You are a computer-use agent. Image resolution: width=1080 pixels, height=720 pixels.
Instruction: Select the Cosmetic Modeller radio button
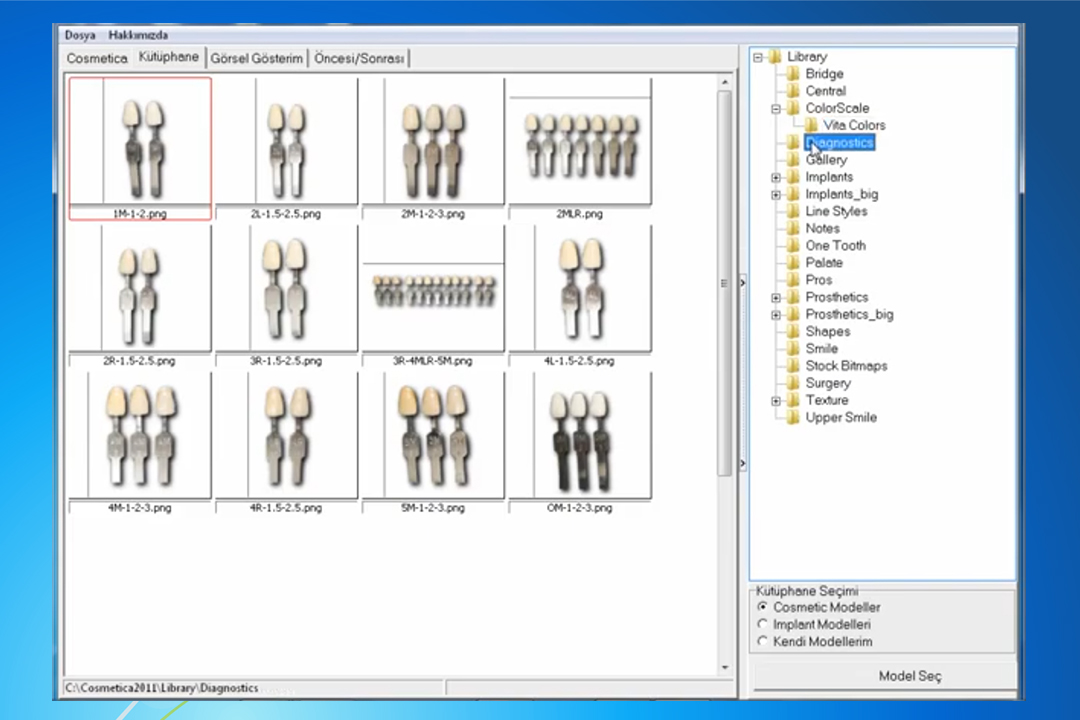[x=762, y=607]
